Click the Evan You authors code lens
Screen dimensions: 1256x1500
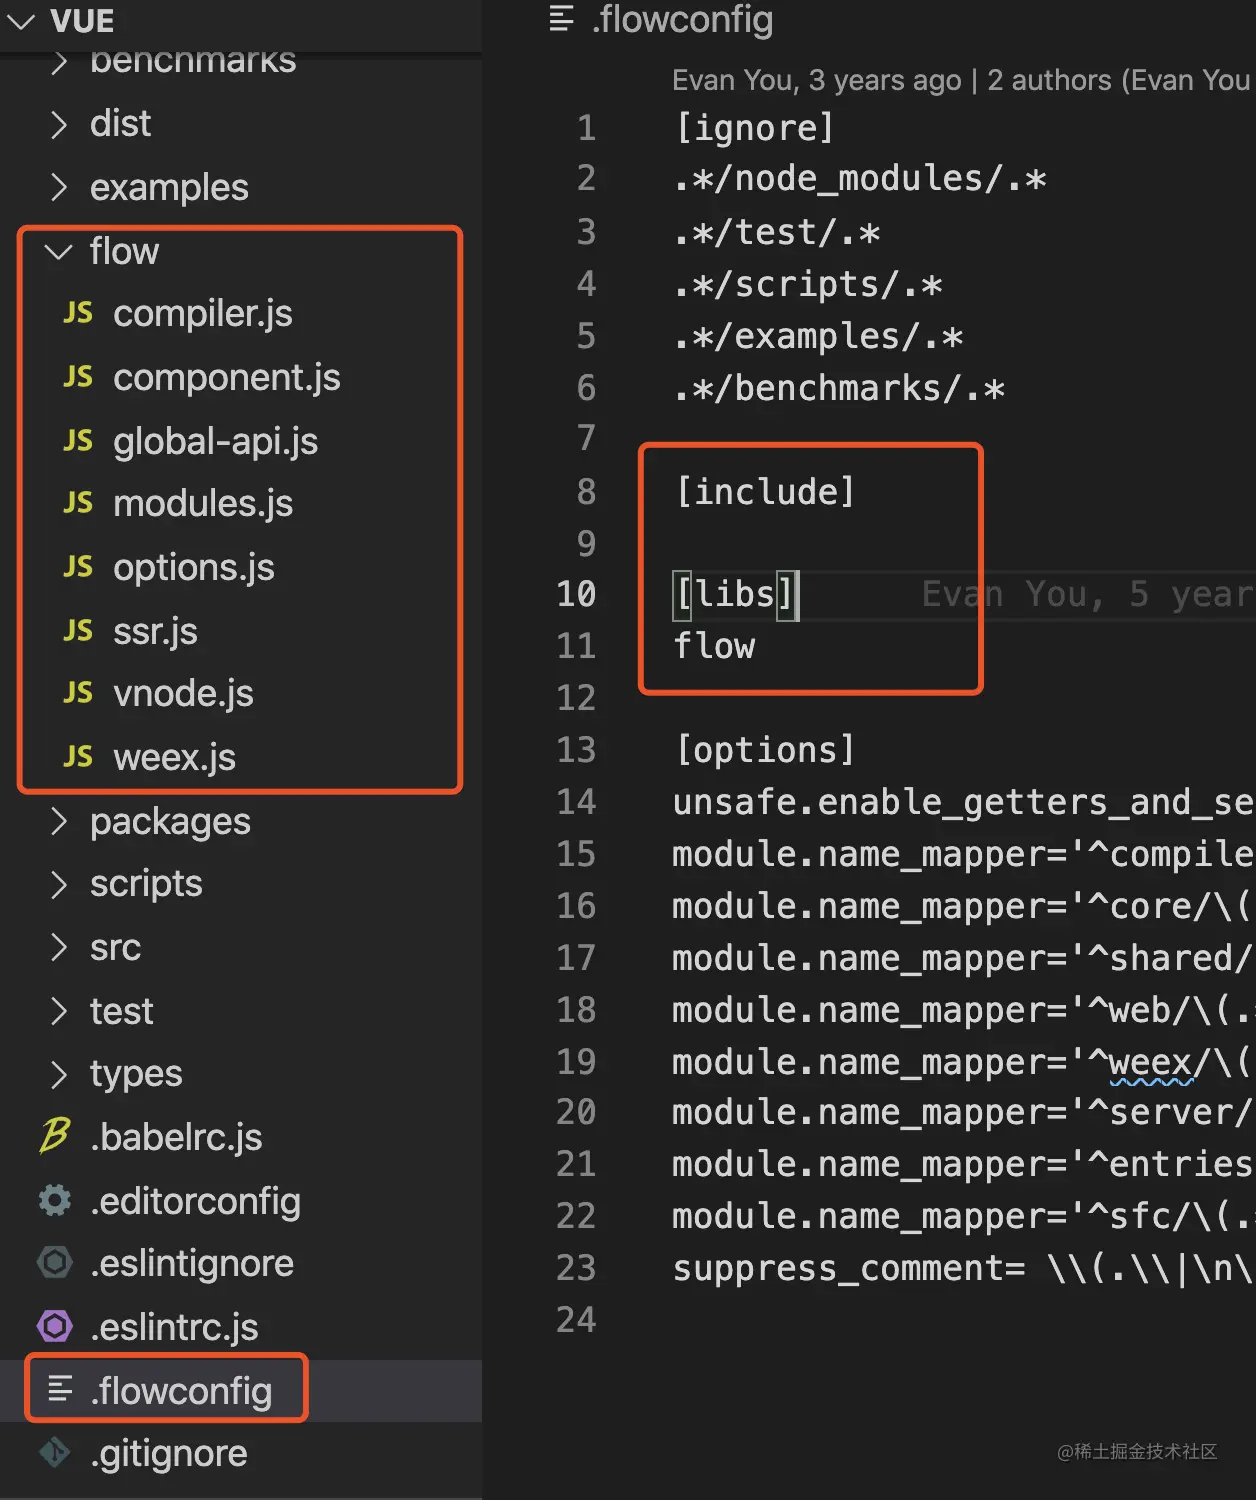[961, 80]
